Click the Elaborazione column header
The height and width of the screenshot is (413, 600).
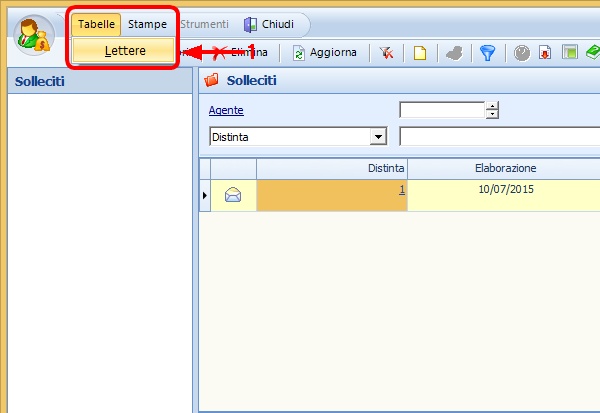pos(505,169)
